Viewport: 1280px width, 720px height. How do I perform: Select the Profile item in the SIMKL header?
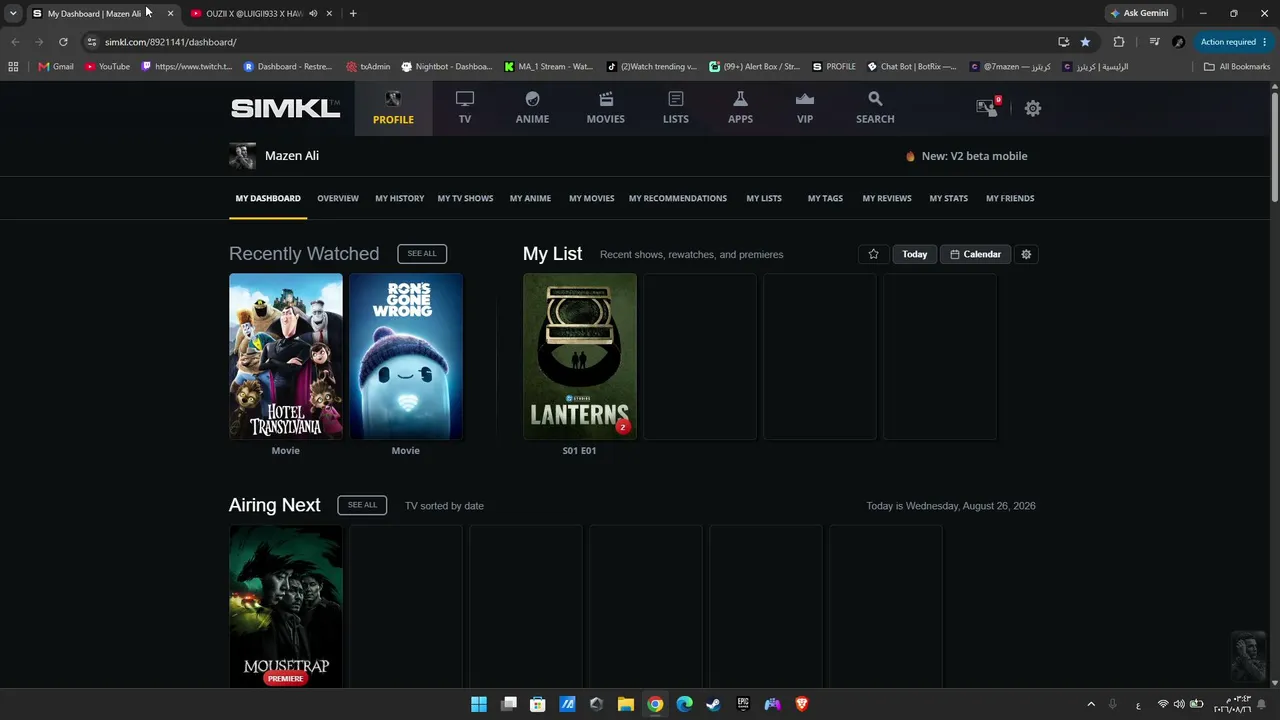coord(393,108)
